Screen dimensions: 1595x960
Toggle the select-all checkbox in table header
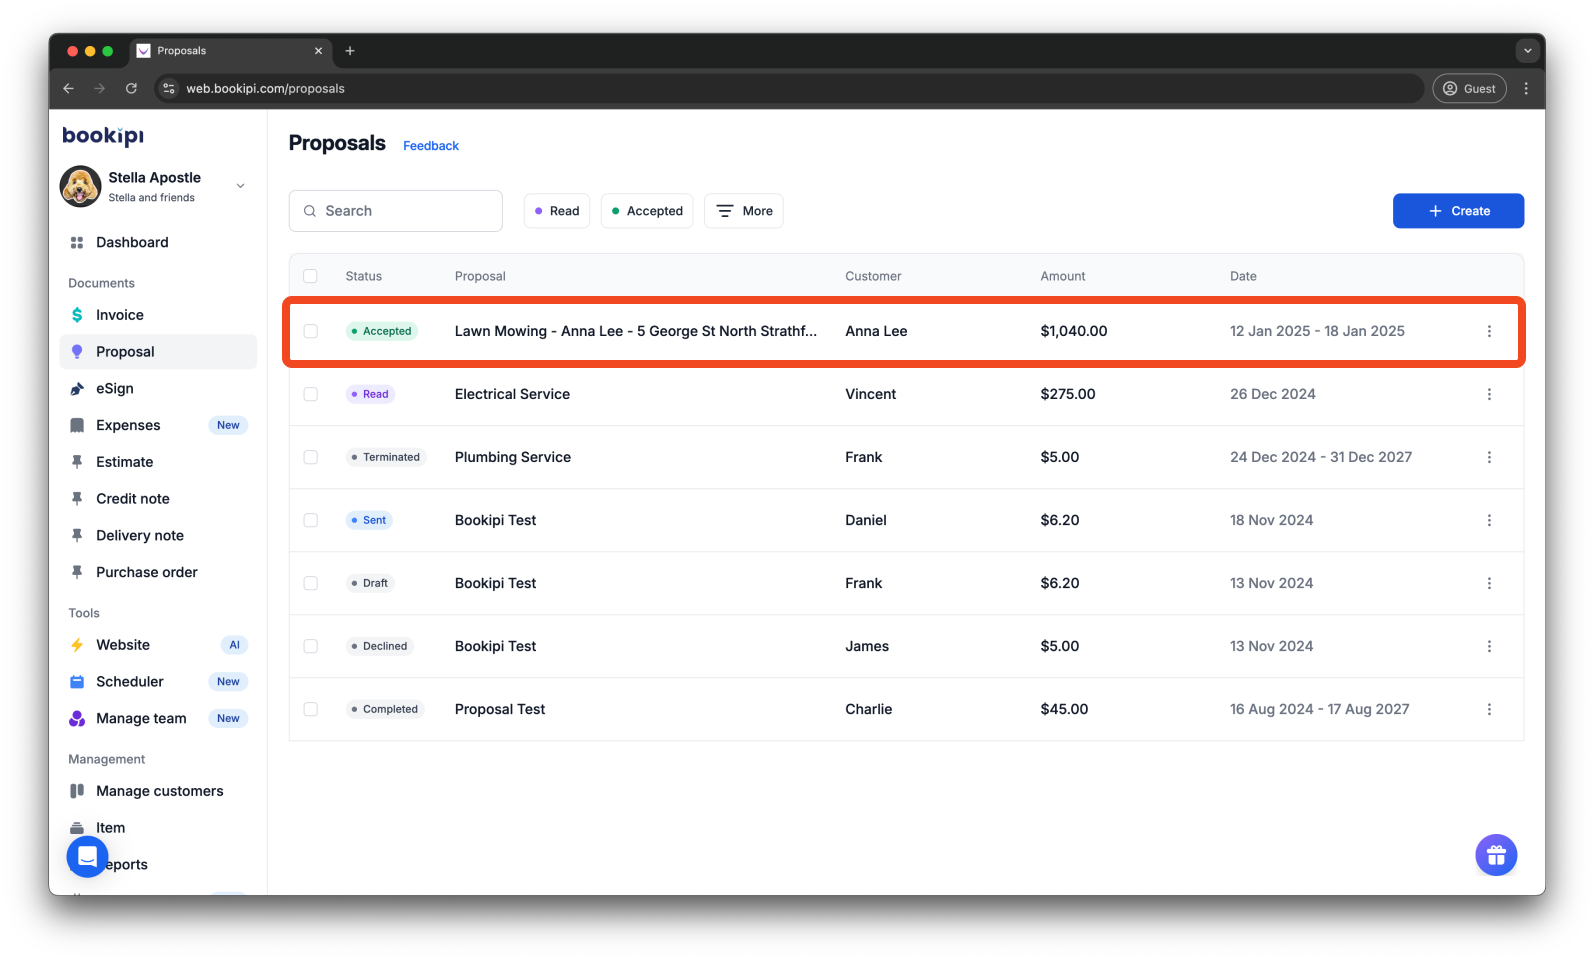pyautogui.click(x=311, y=276)
